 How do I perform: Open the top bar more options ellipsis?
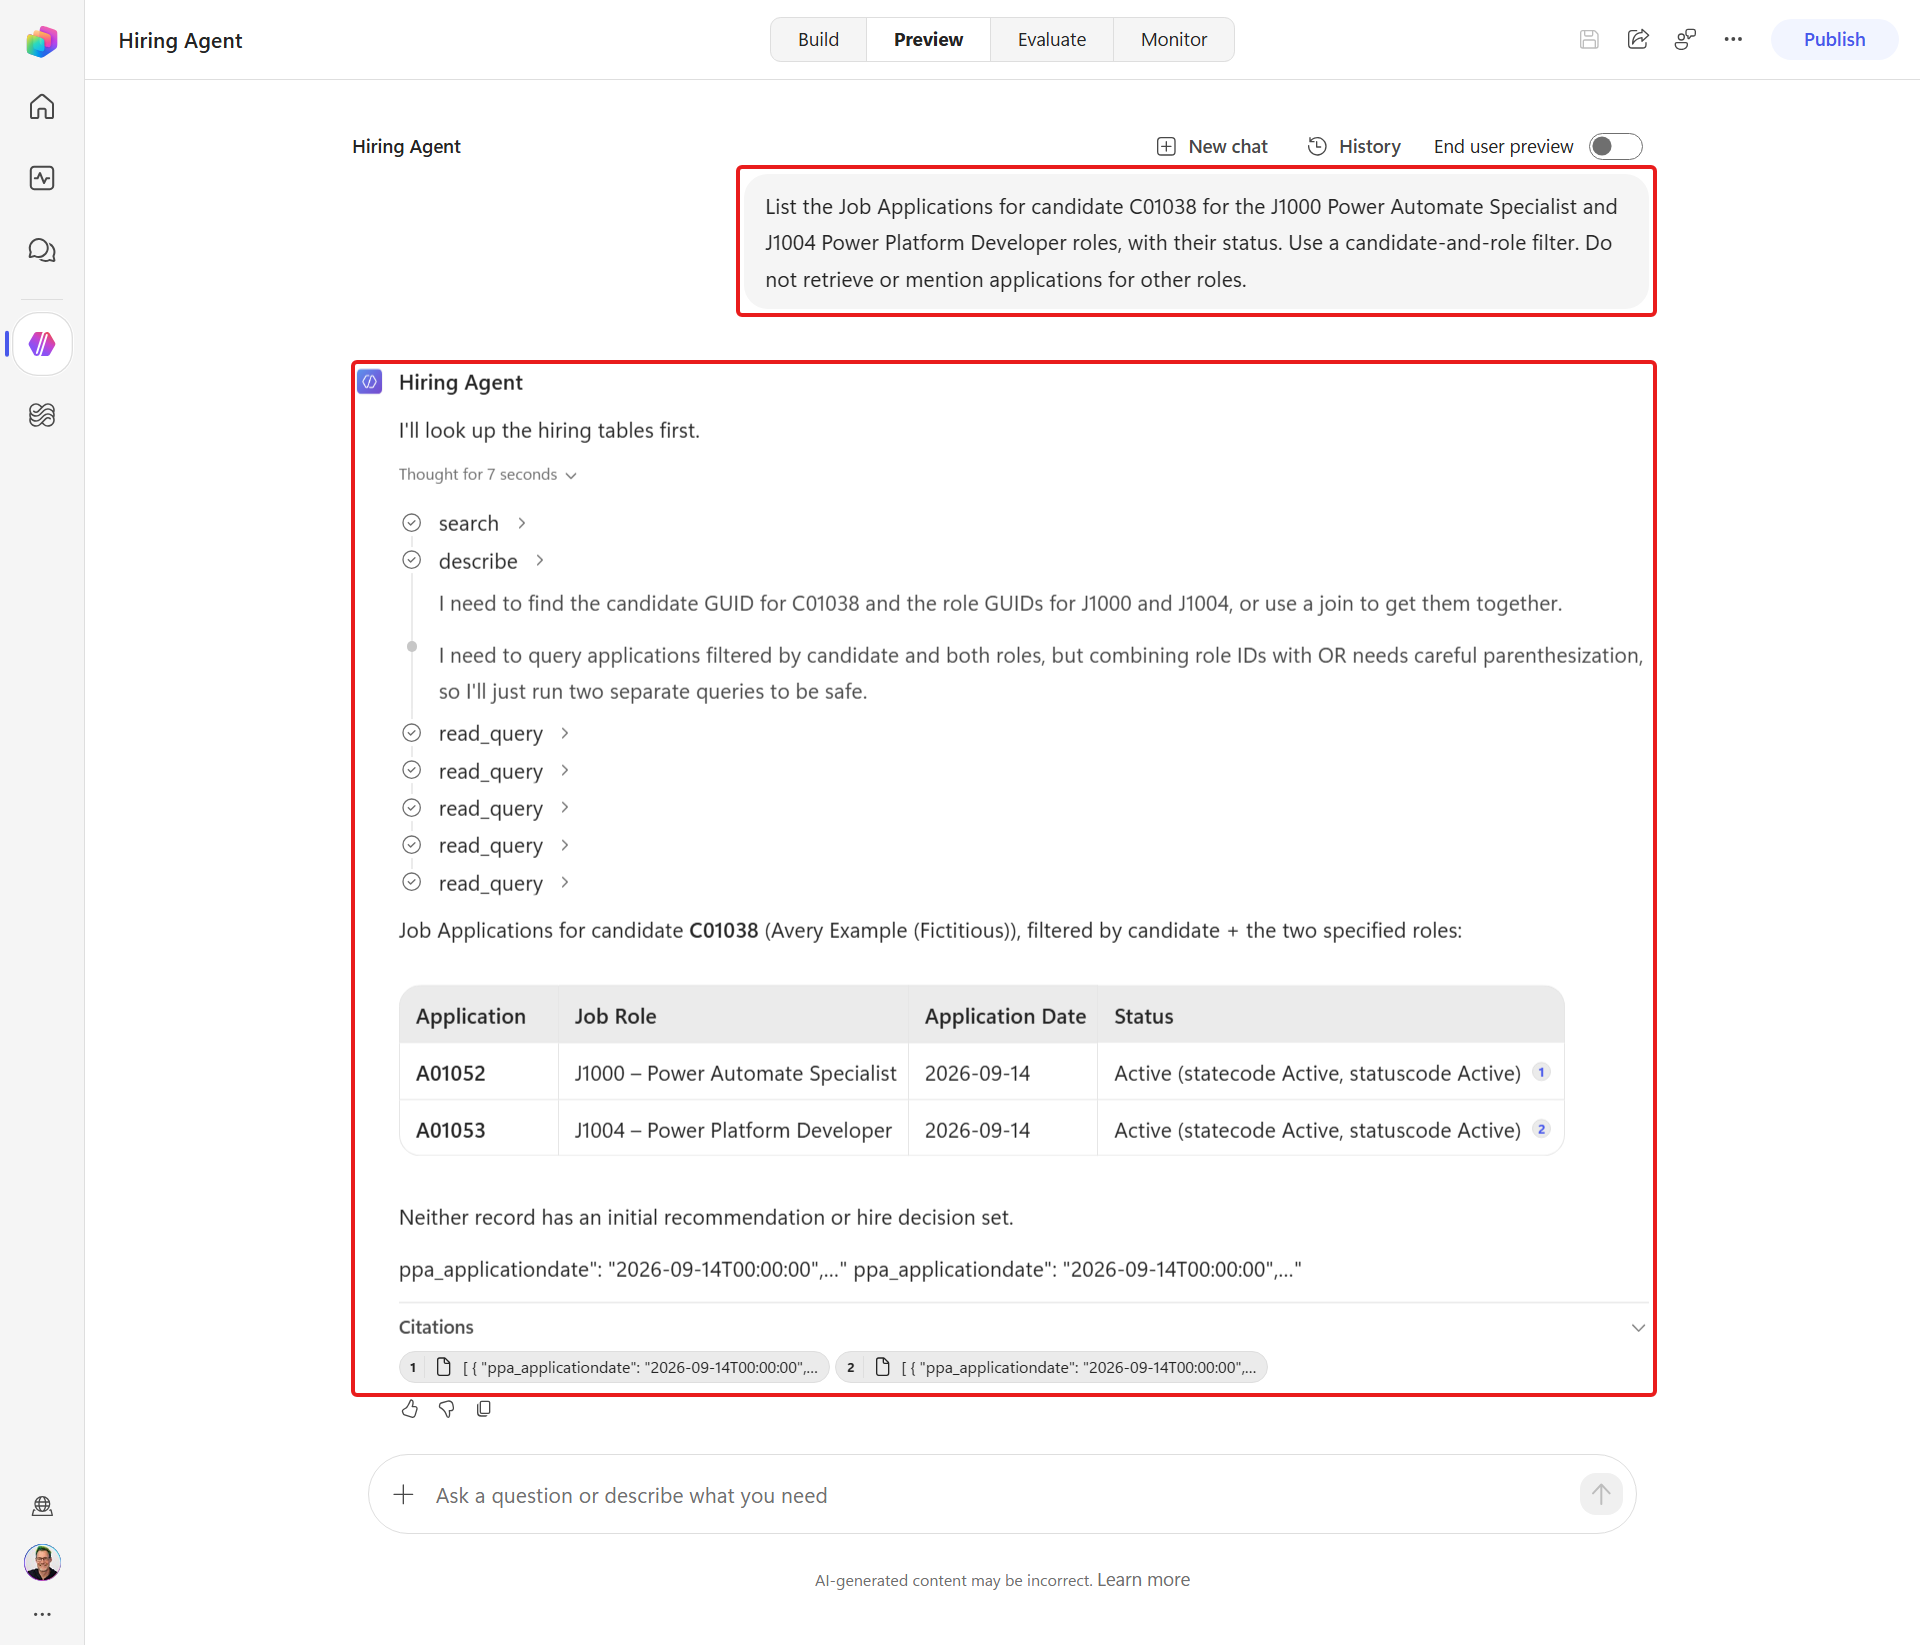click(x=1733, y=40)
